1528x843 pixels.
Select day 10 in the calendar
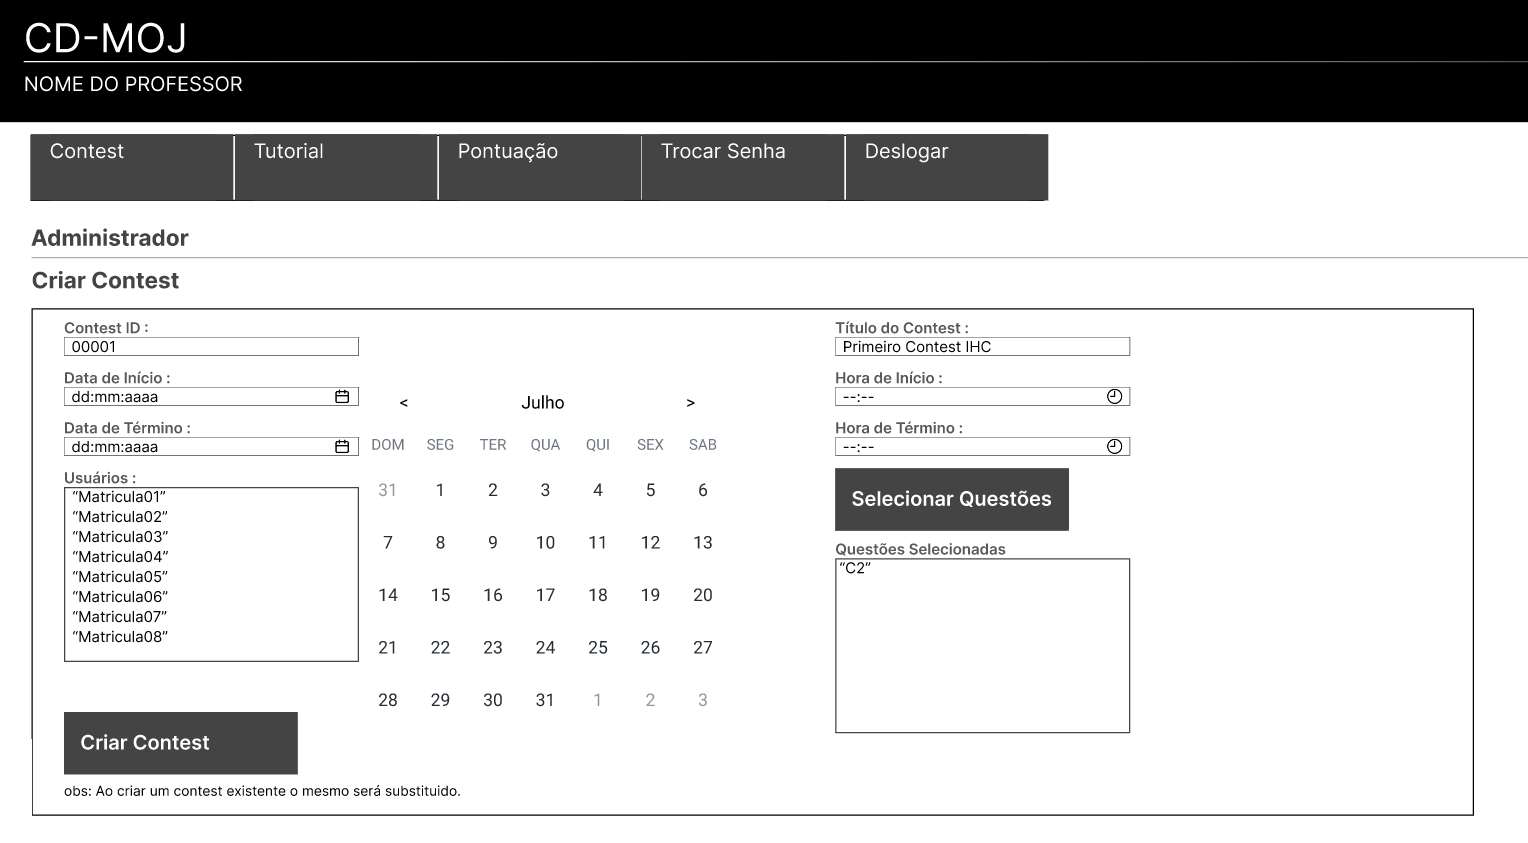coord(545,543)
